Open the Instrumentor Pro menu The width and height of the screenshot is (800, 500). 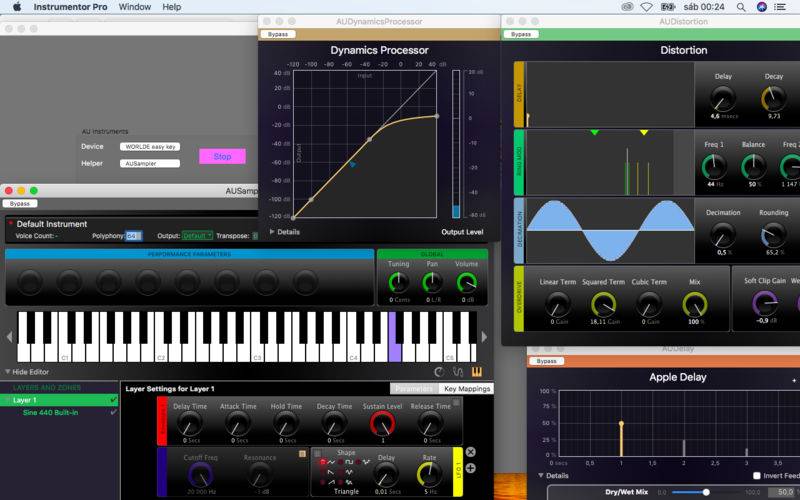[x=70, y=7]
